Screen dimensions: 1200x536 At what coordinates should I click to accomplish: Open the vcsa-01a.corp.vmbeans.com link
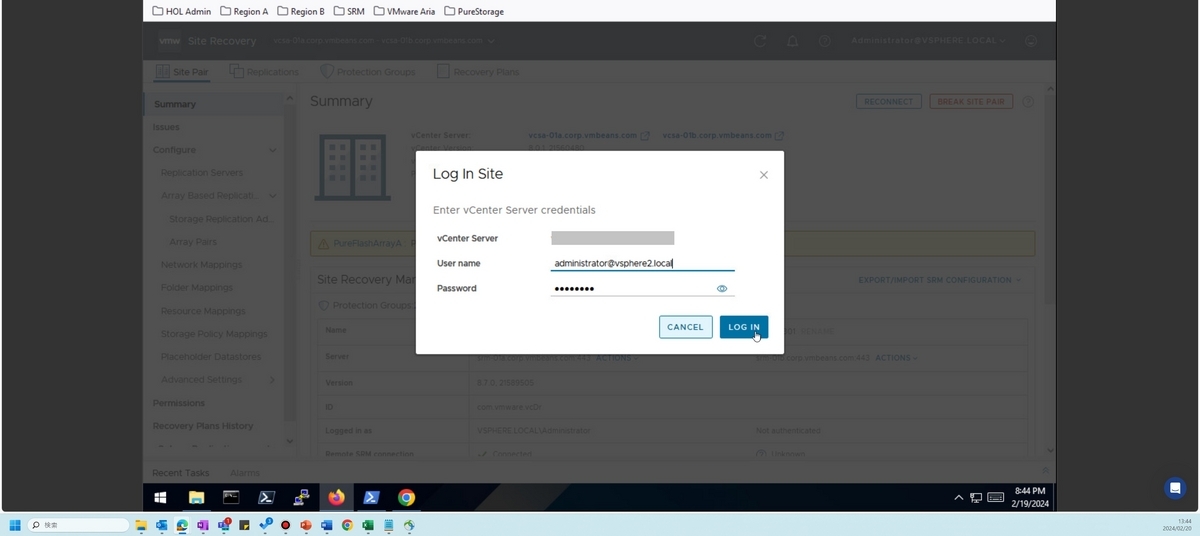[589, 135]
